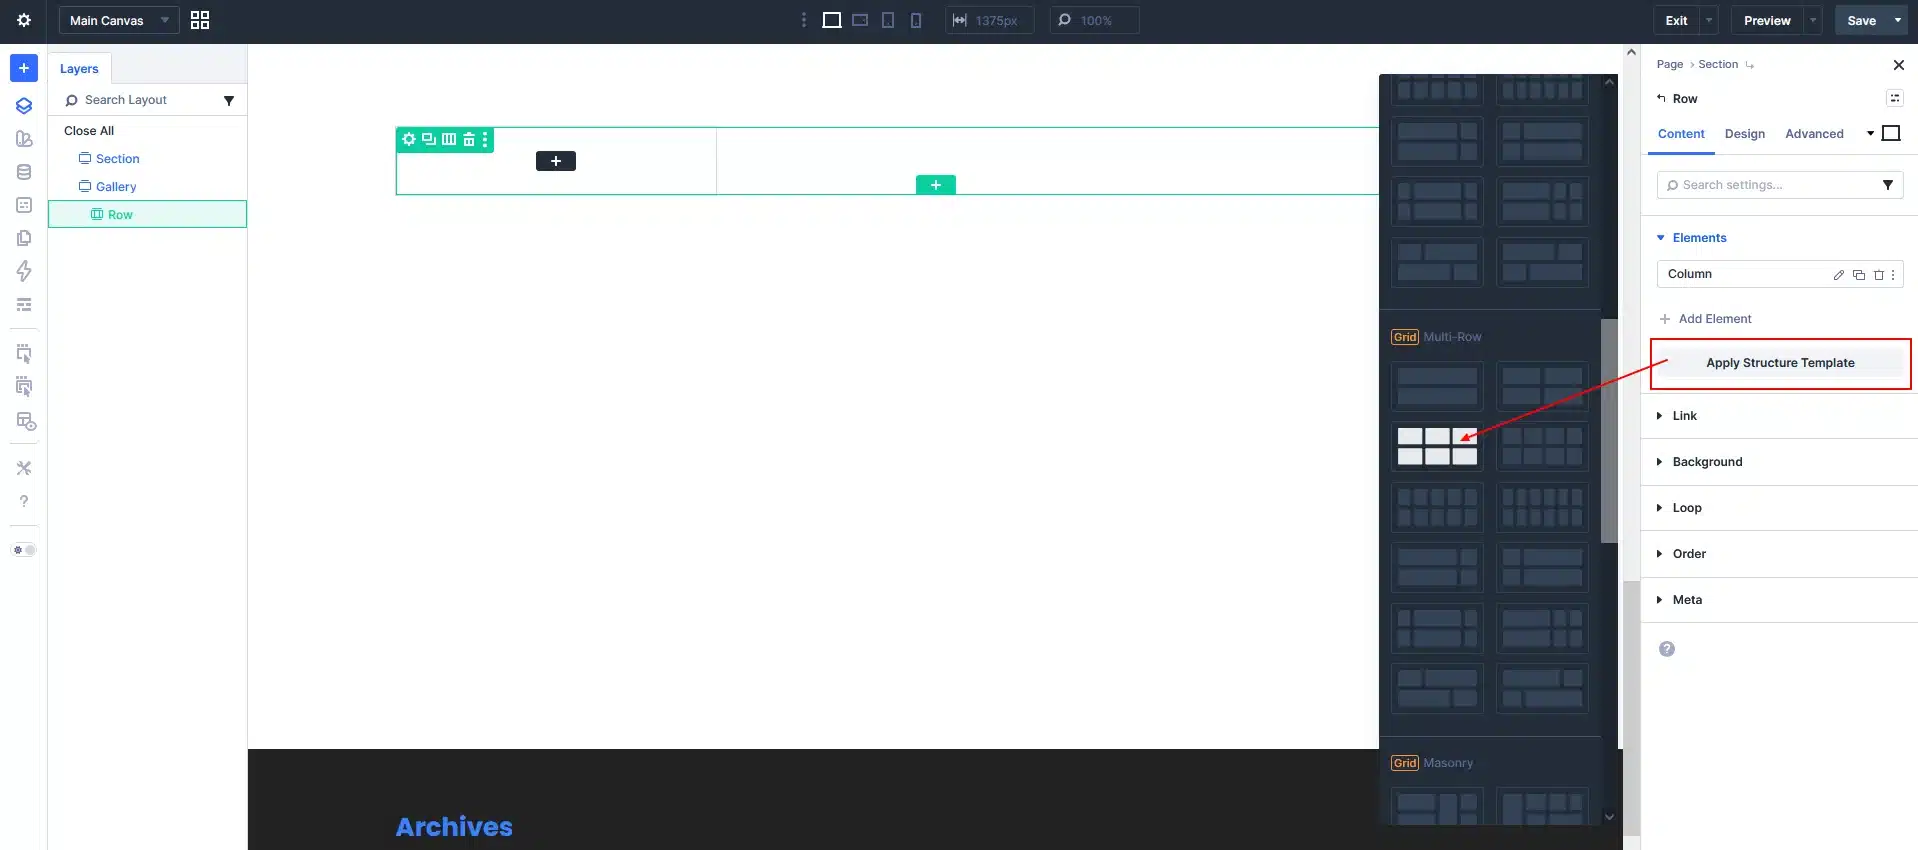
Task: Delete row with trash icon on canvas
Action: coord(468,139)
